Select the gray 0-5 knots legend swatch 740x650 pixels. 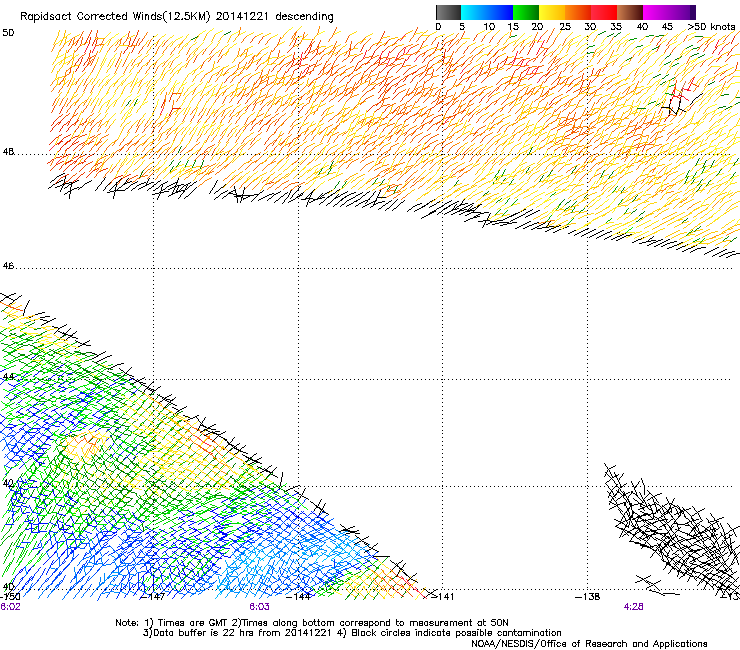click(x=448, y=12)
